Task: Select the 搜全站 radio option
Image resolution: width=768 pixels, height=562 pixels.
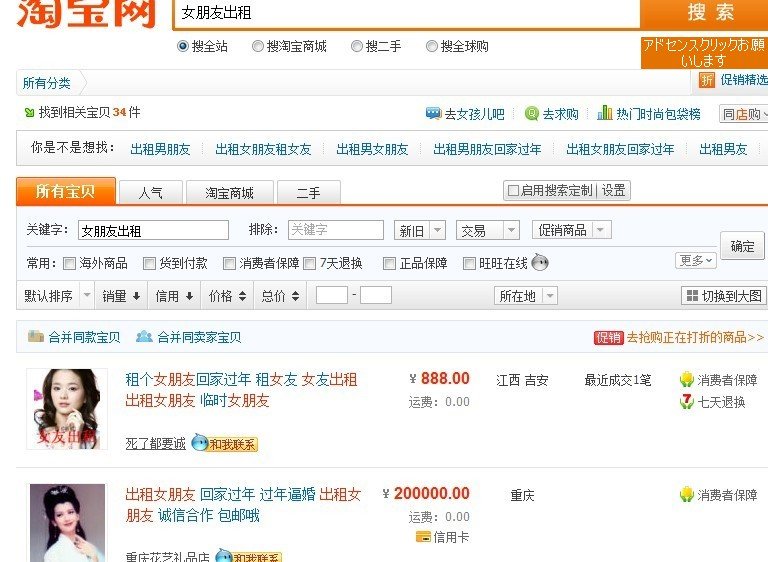Action: pyautogui.click(x=183, y=47)
